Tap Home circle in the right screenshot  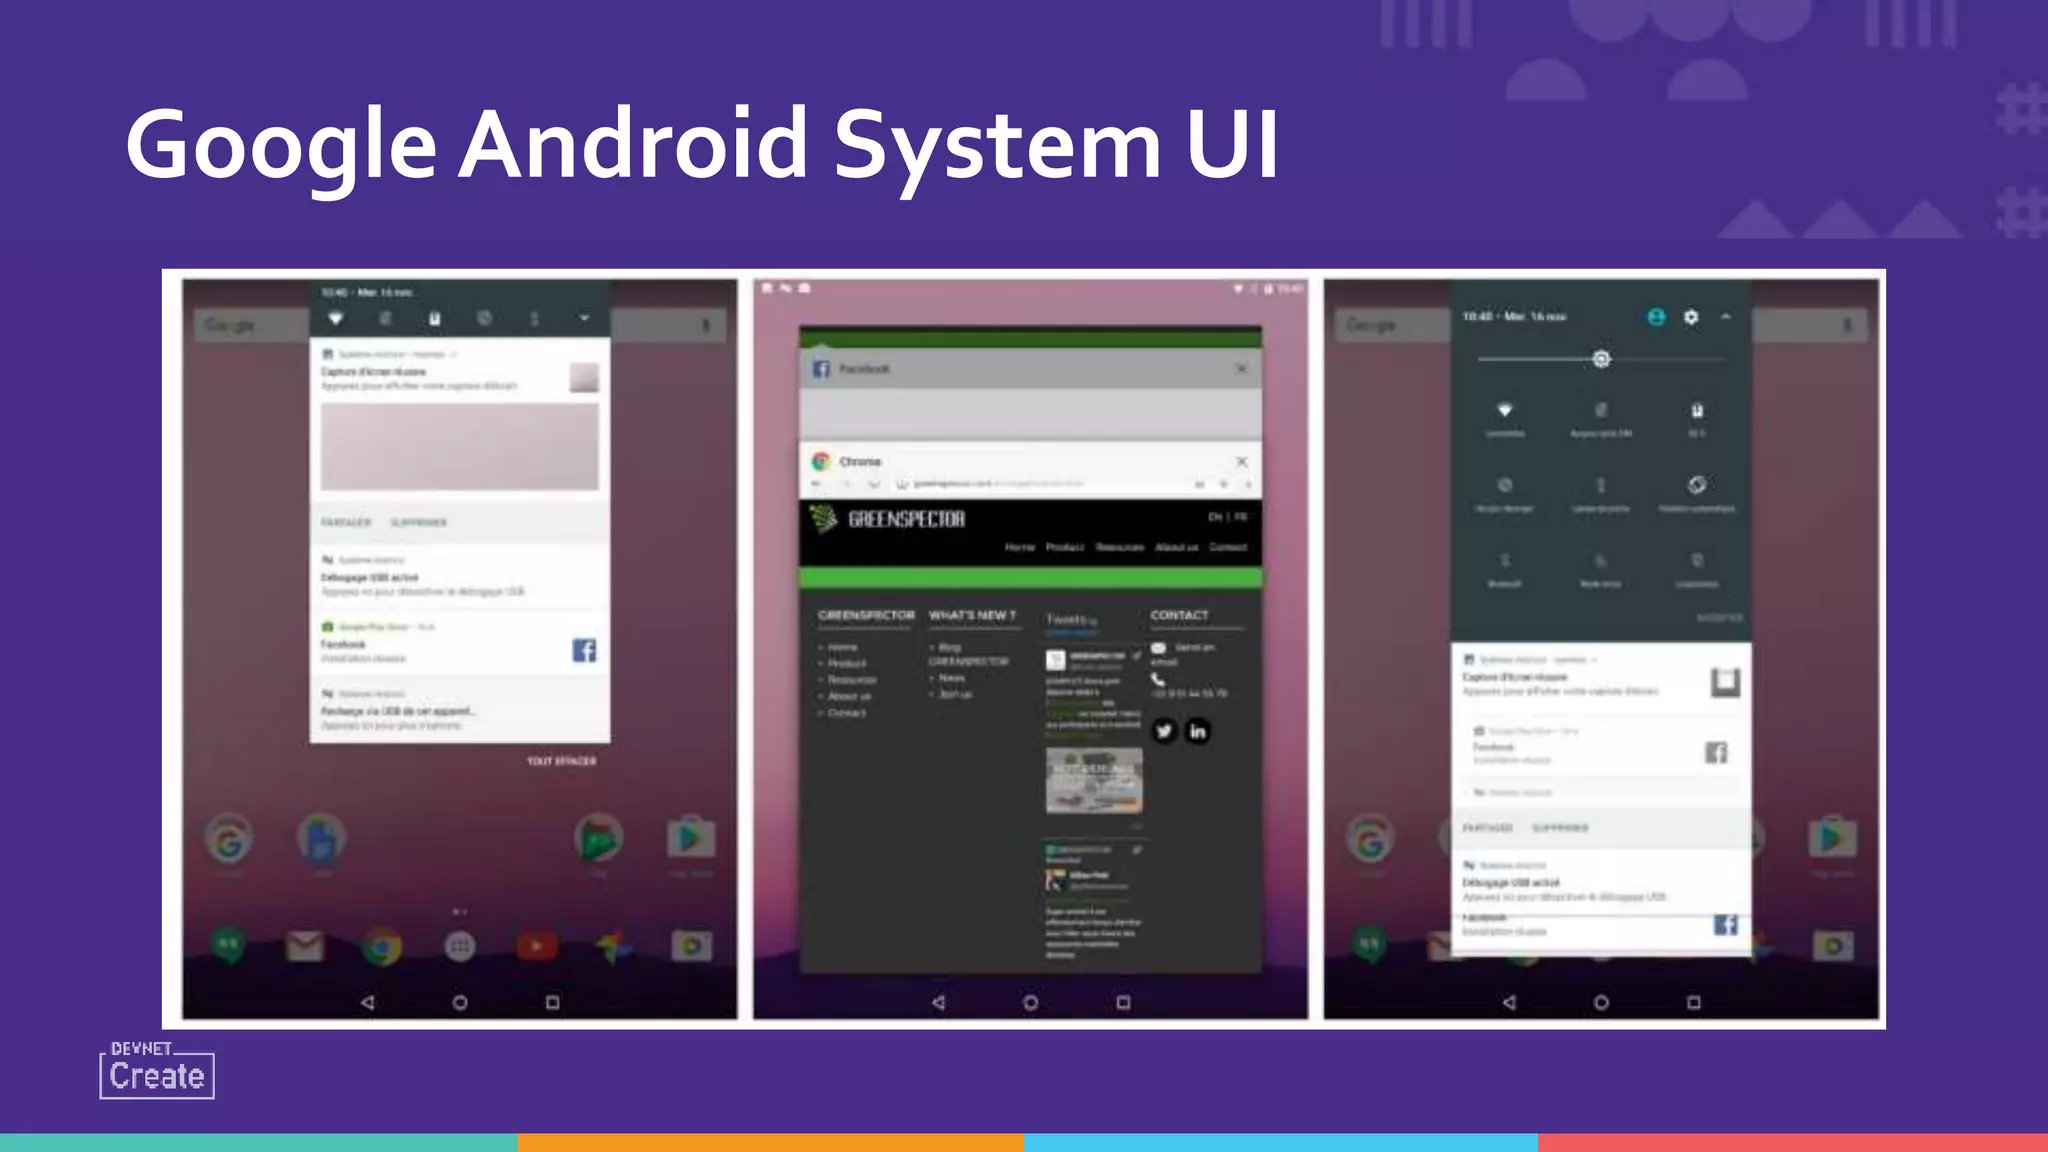[1601, 1002]
